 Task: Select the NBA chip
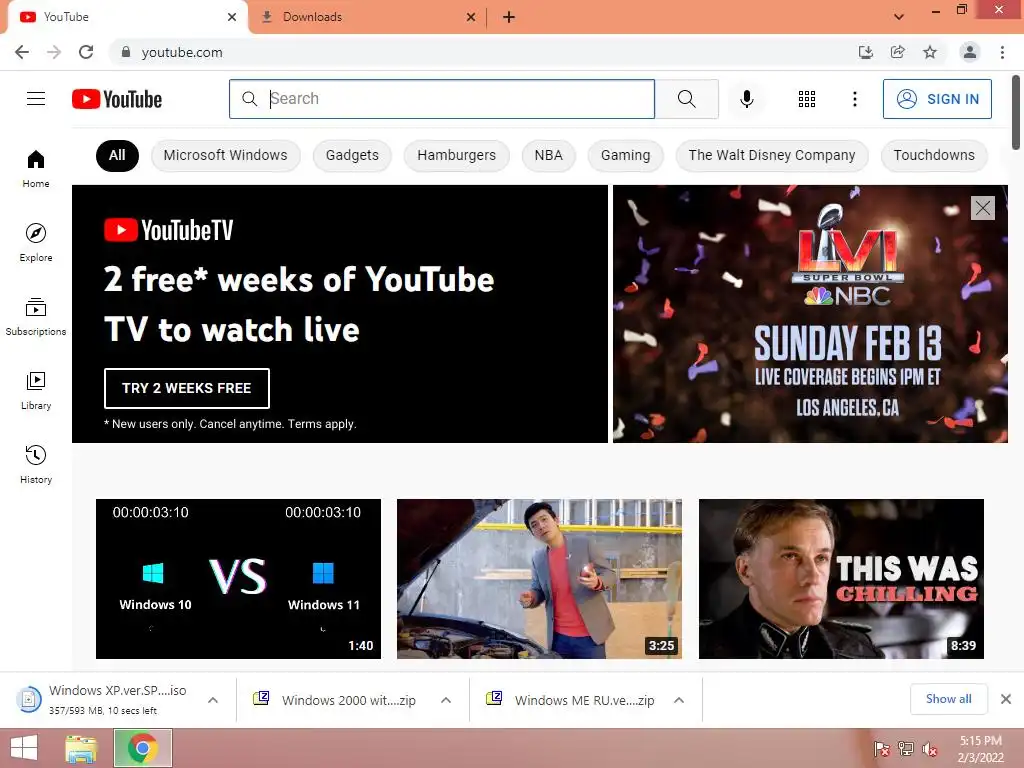coord(549,155)
